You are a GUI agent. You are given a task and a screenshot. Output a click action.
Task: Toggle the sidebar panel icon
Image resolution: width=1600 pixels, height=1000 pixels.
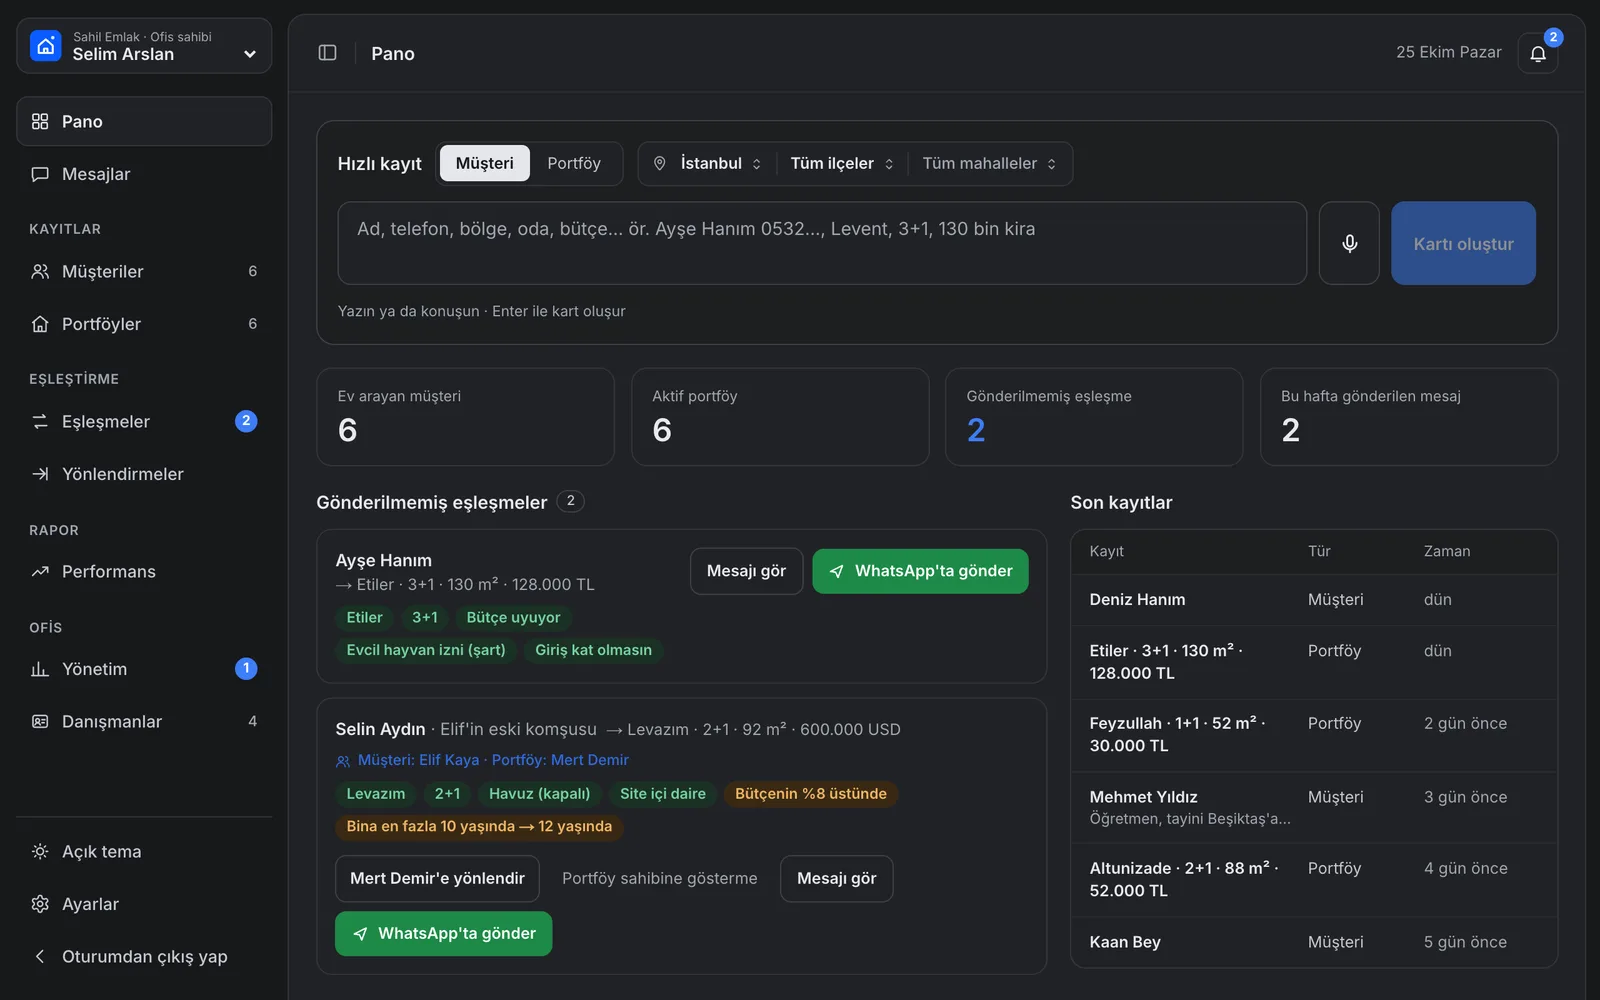(327, 53)
